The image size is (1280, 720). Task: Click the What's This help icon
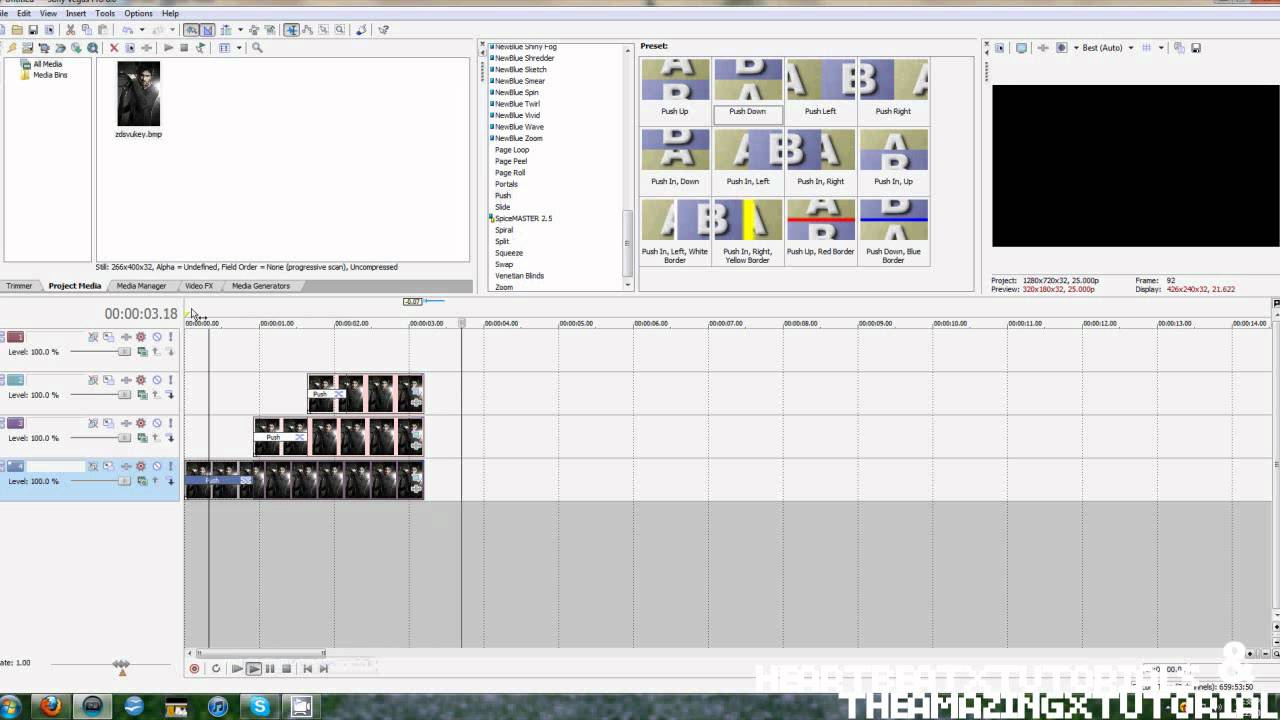(383, 30)
